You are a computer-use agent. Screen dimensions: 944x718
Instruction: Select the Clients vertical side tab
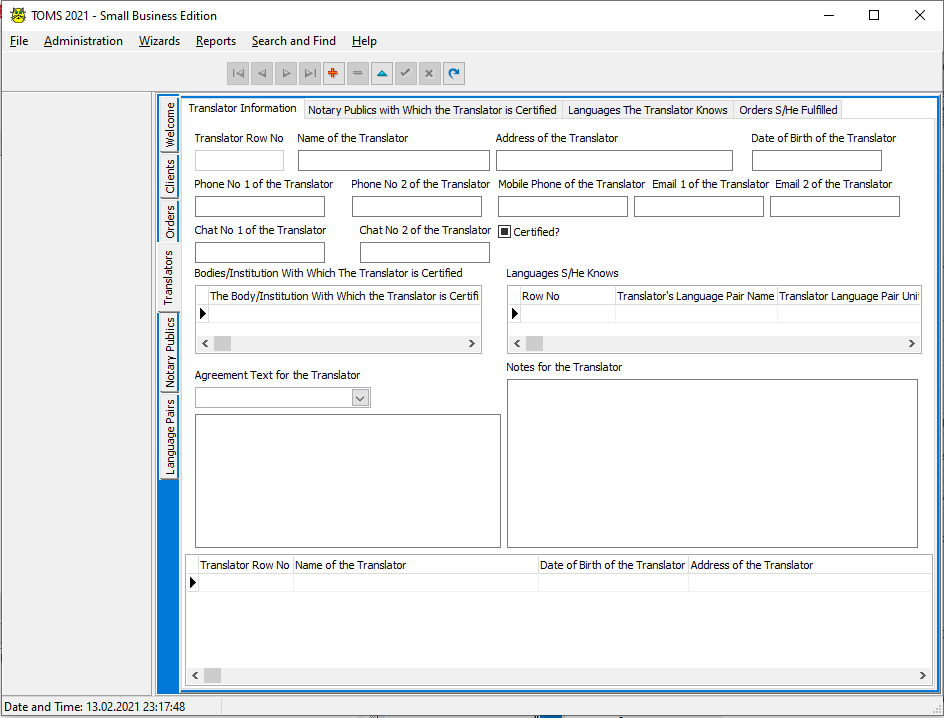click(x=170, y=176)
